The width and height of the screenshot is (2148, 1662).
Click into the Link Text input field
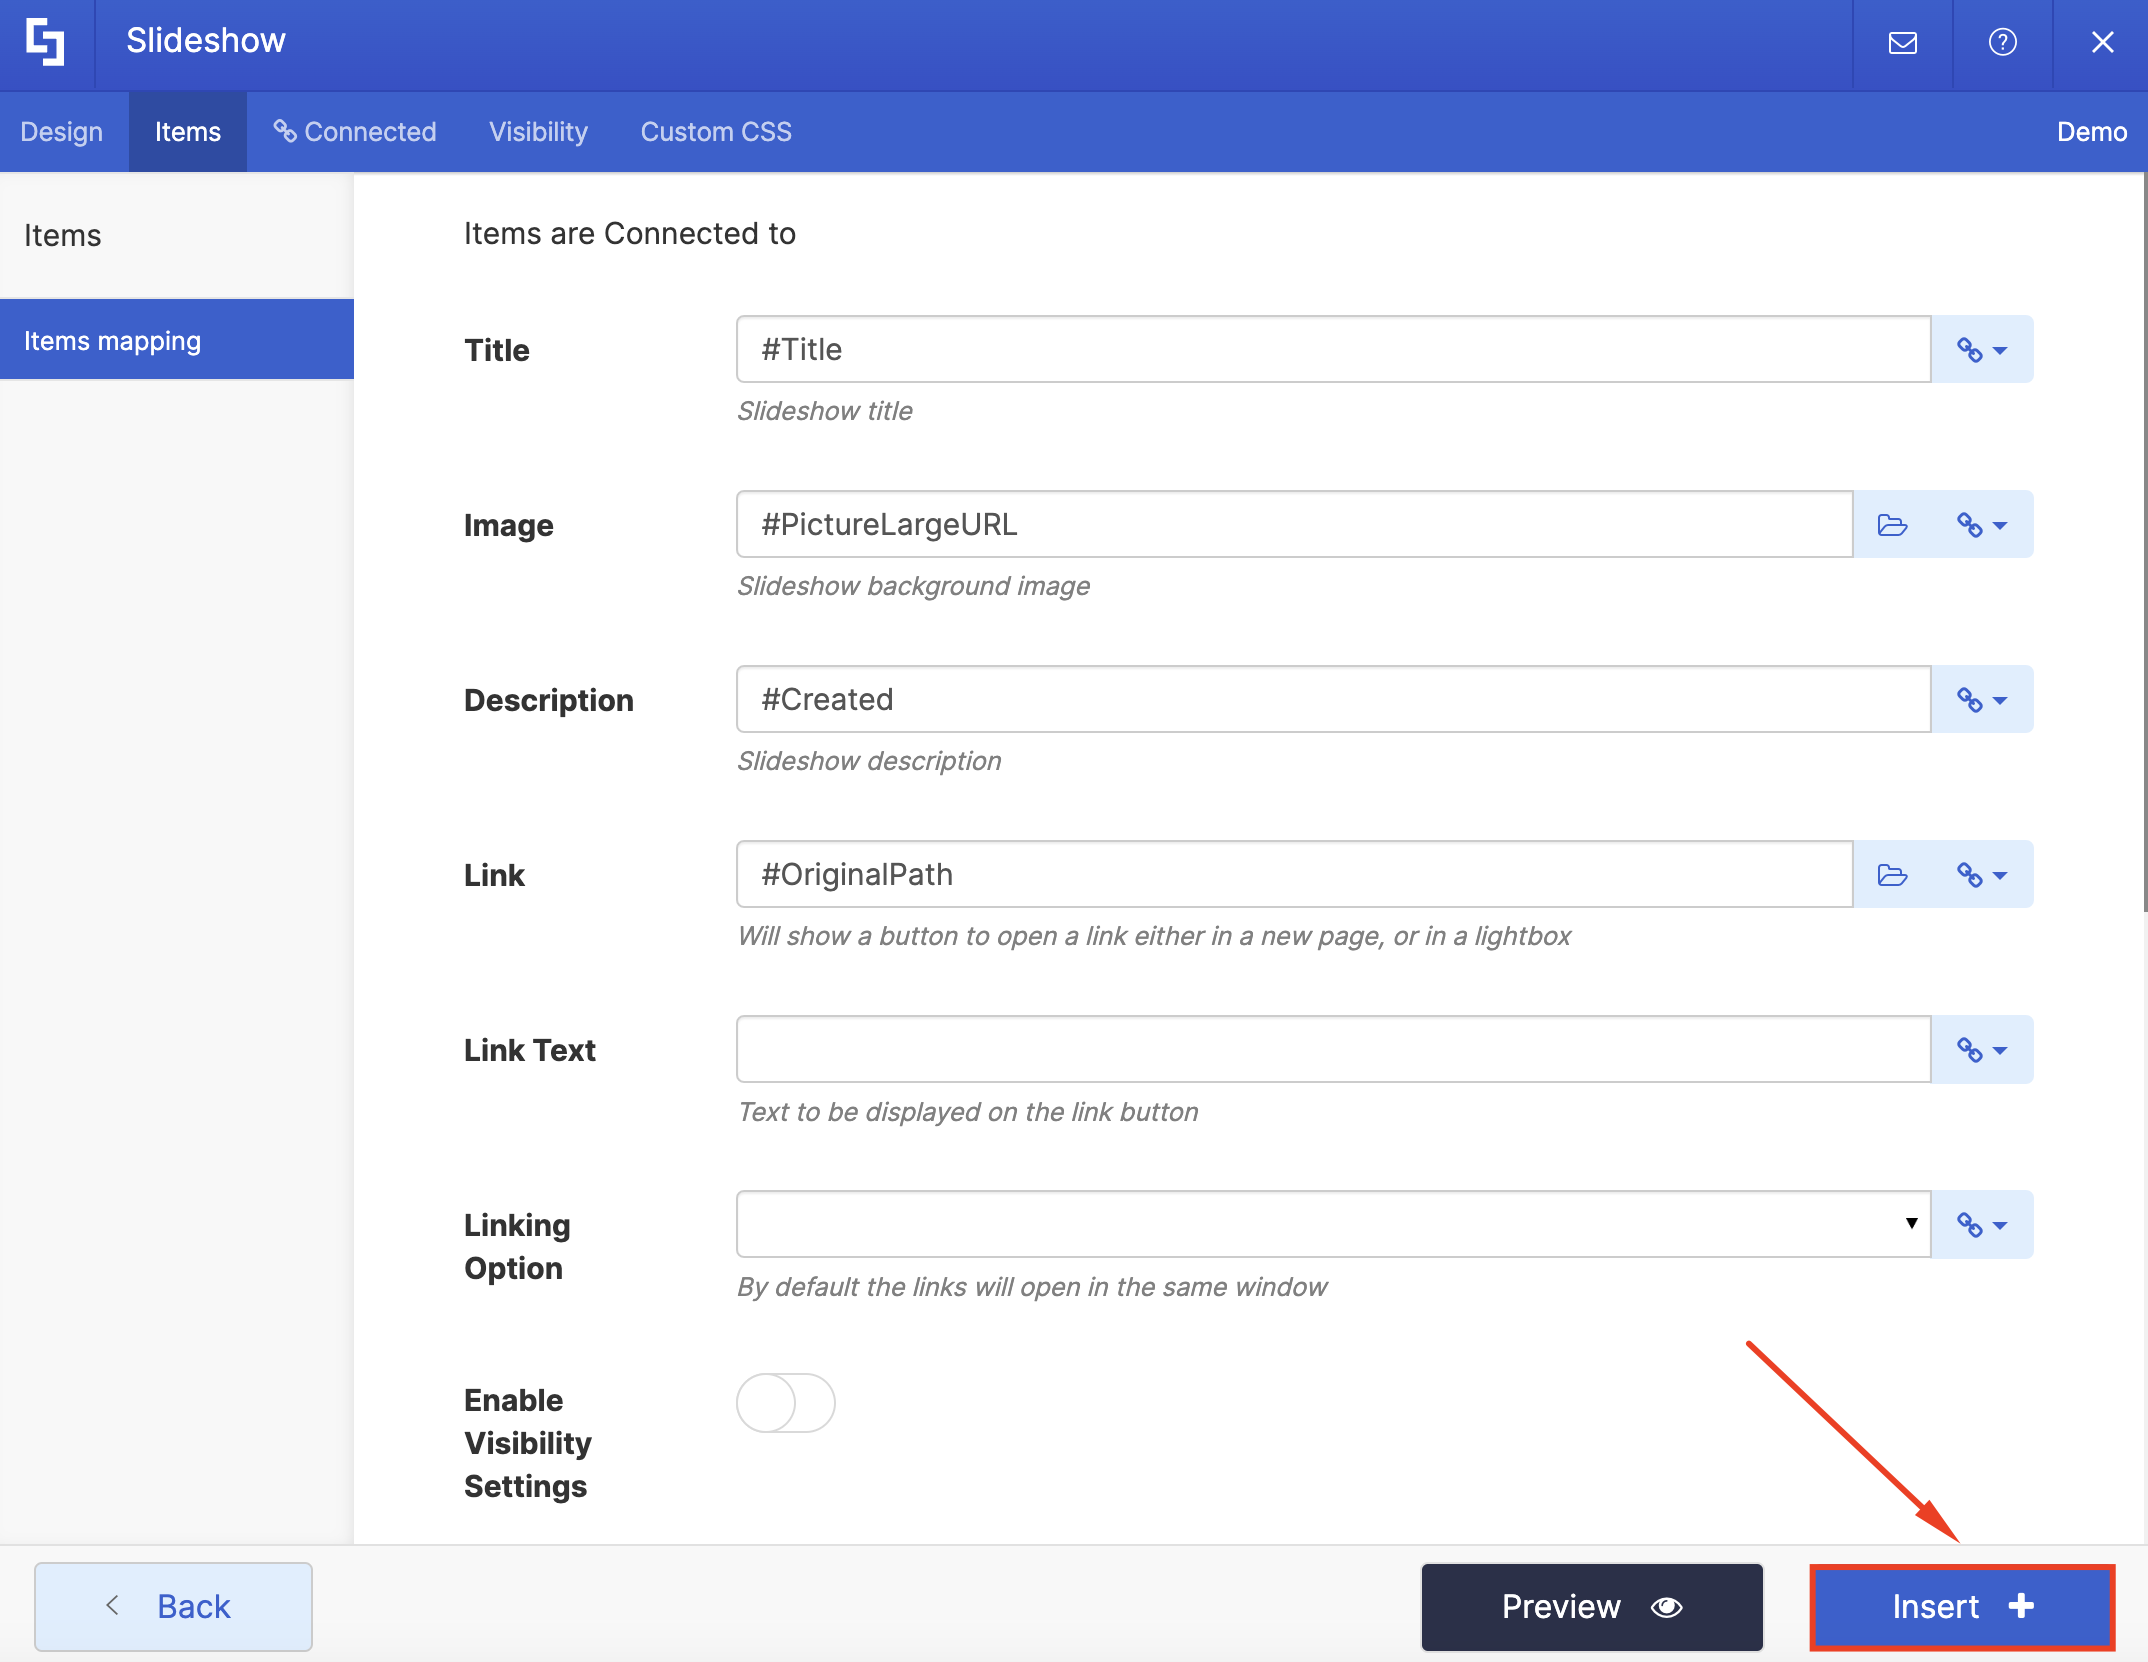coord(1332,1050)
